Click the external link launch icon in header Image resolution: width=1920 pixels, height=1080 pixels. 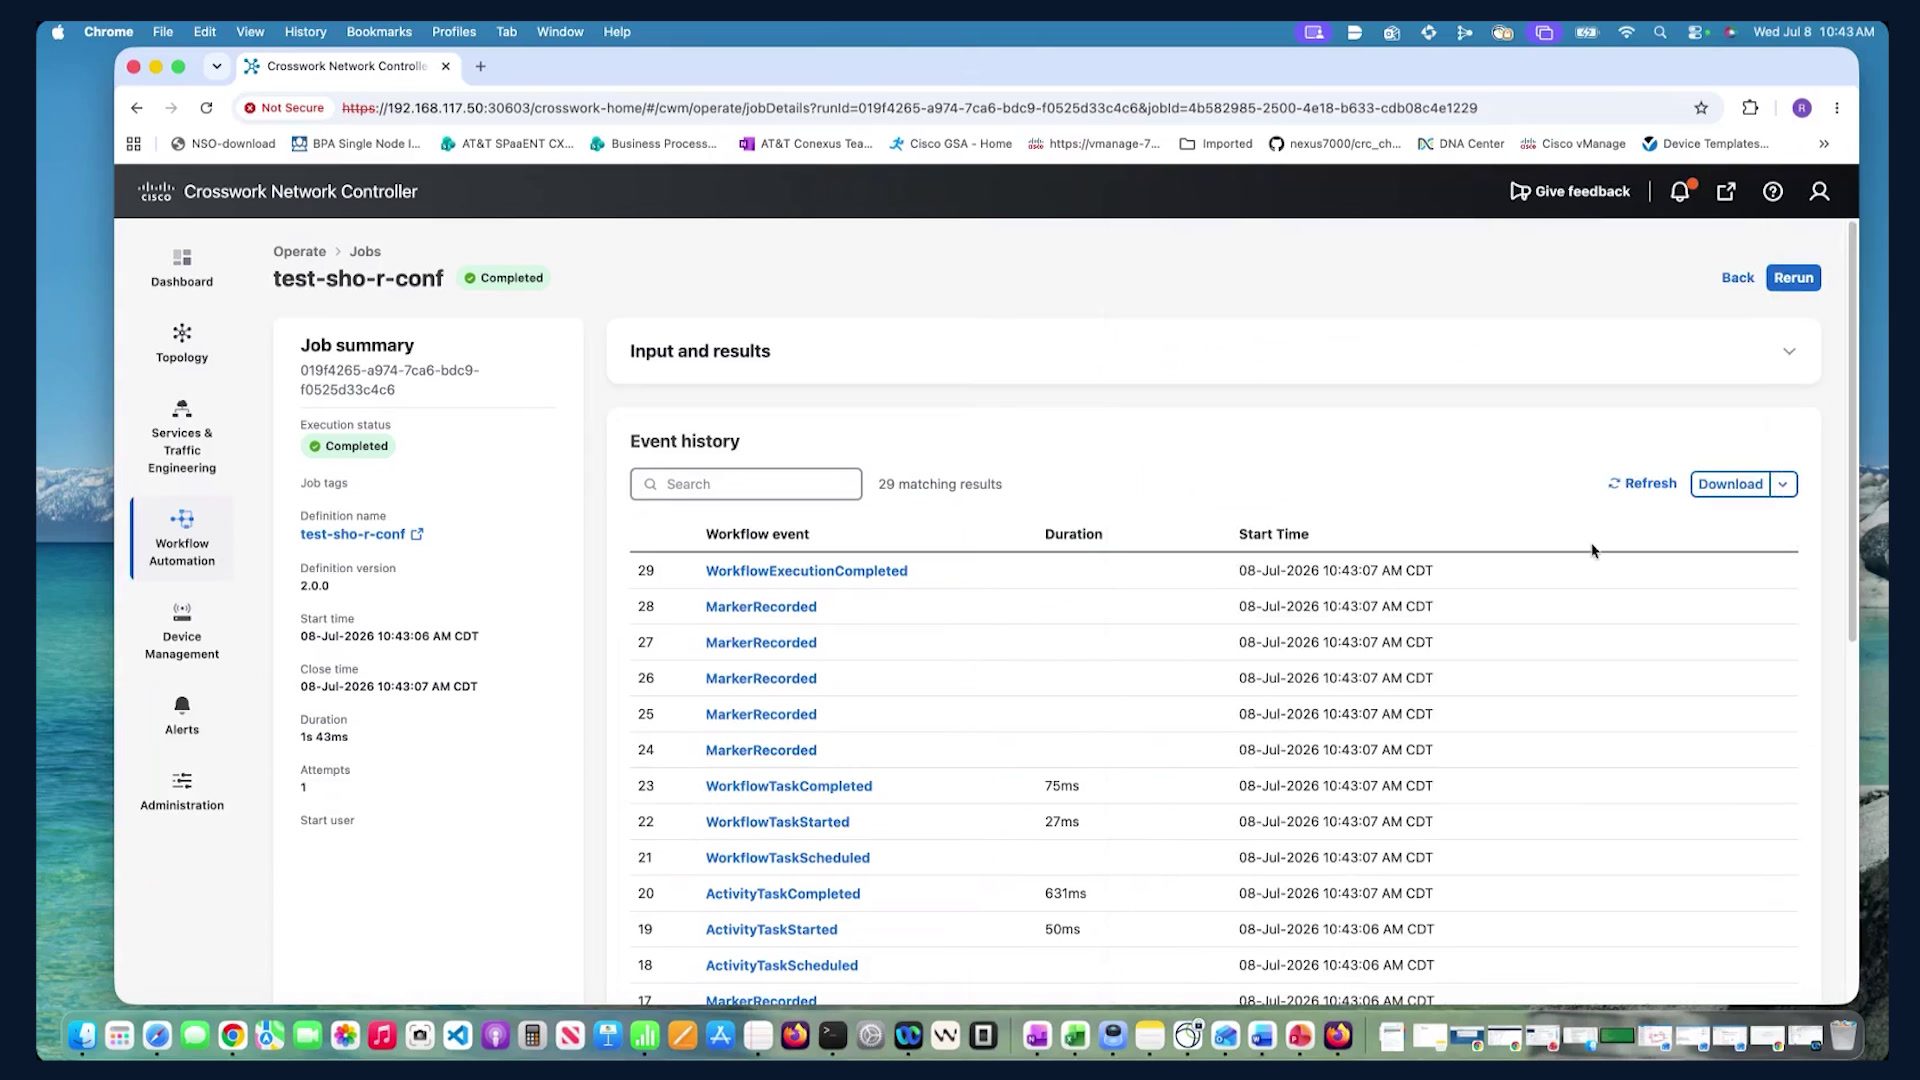[x=1726, y=192]
